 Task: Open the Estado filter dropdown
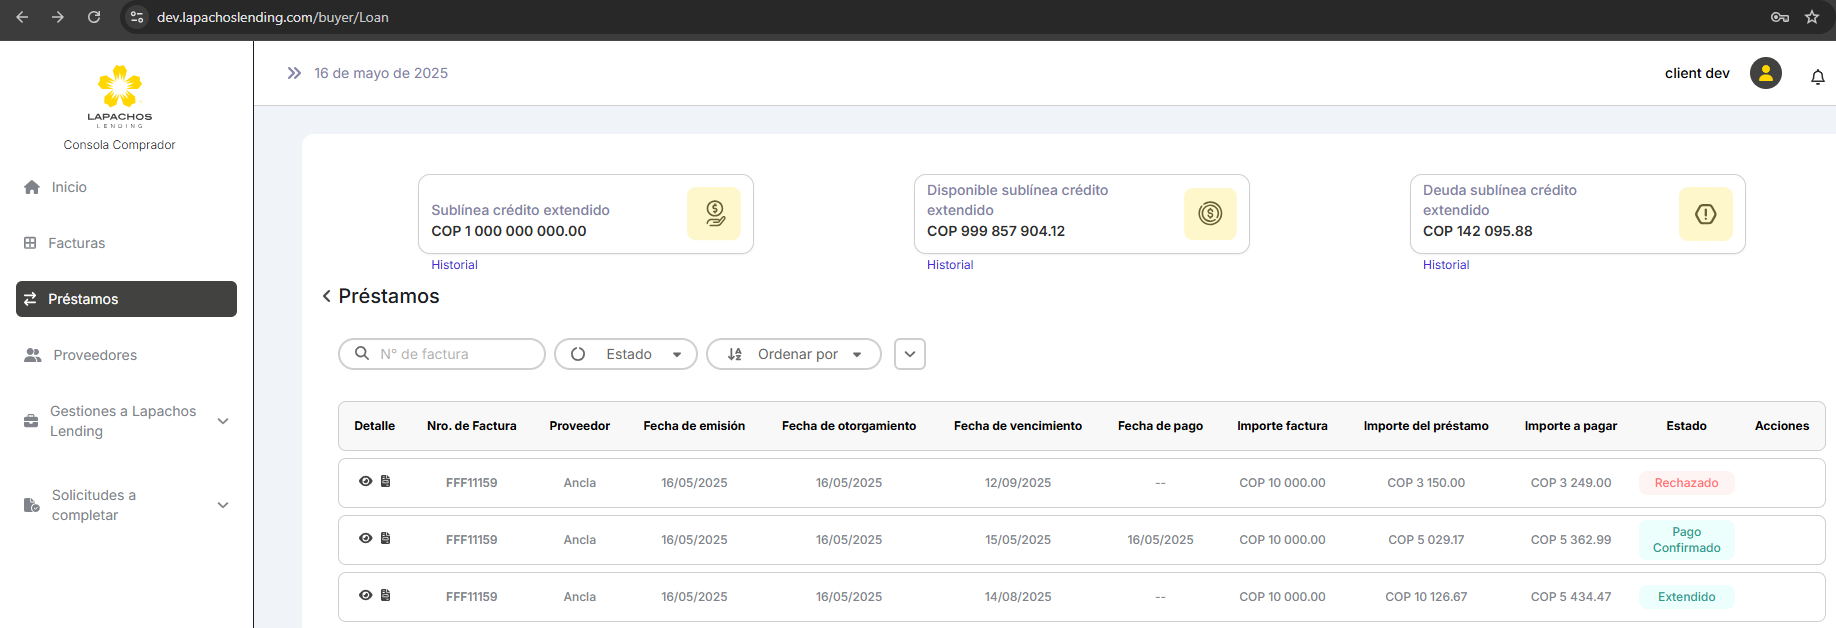(626, 354)
